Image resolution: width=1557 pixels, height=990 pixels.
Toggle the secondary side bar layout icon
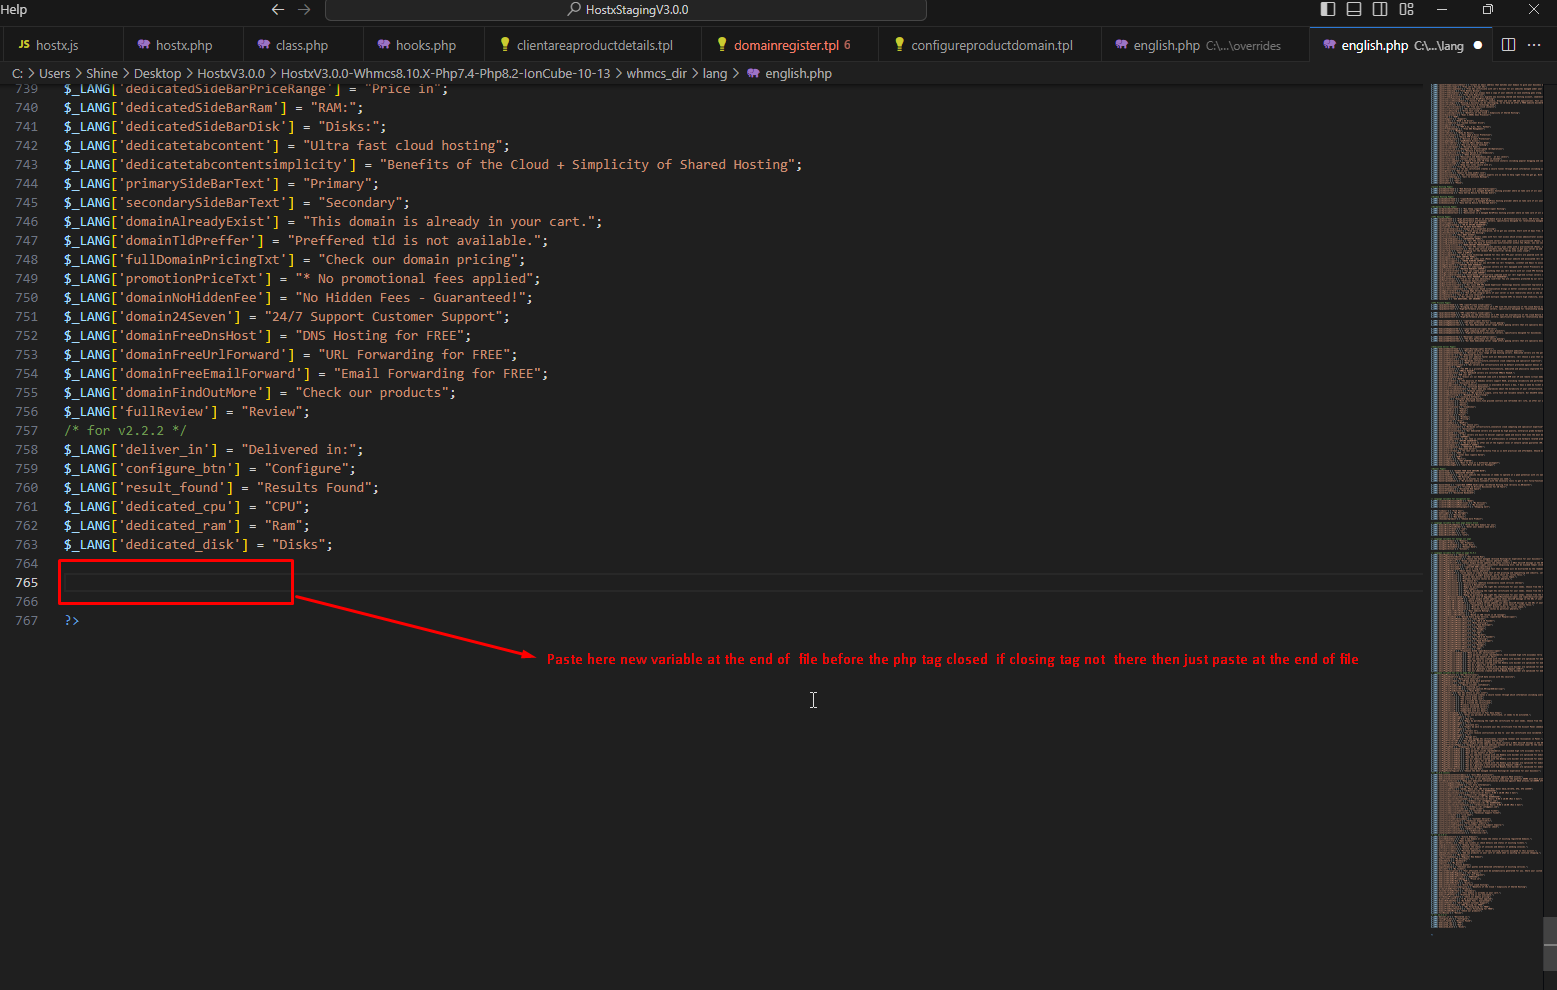(x=1380, y=9)
